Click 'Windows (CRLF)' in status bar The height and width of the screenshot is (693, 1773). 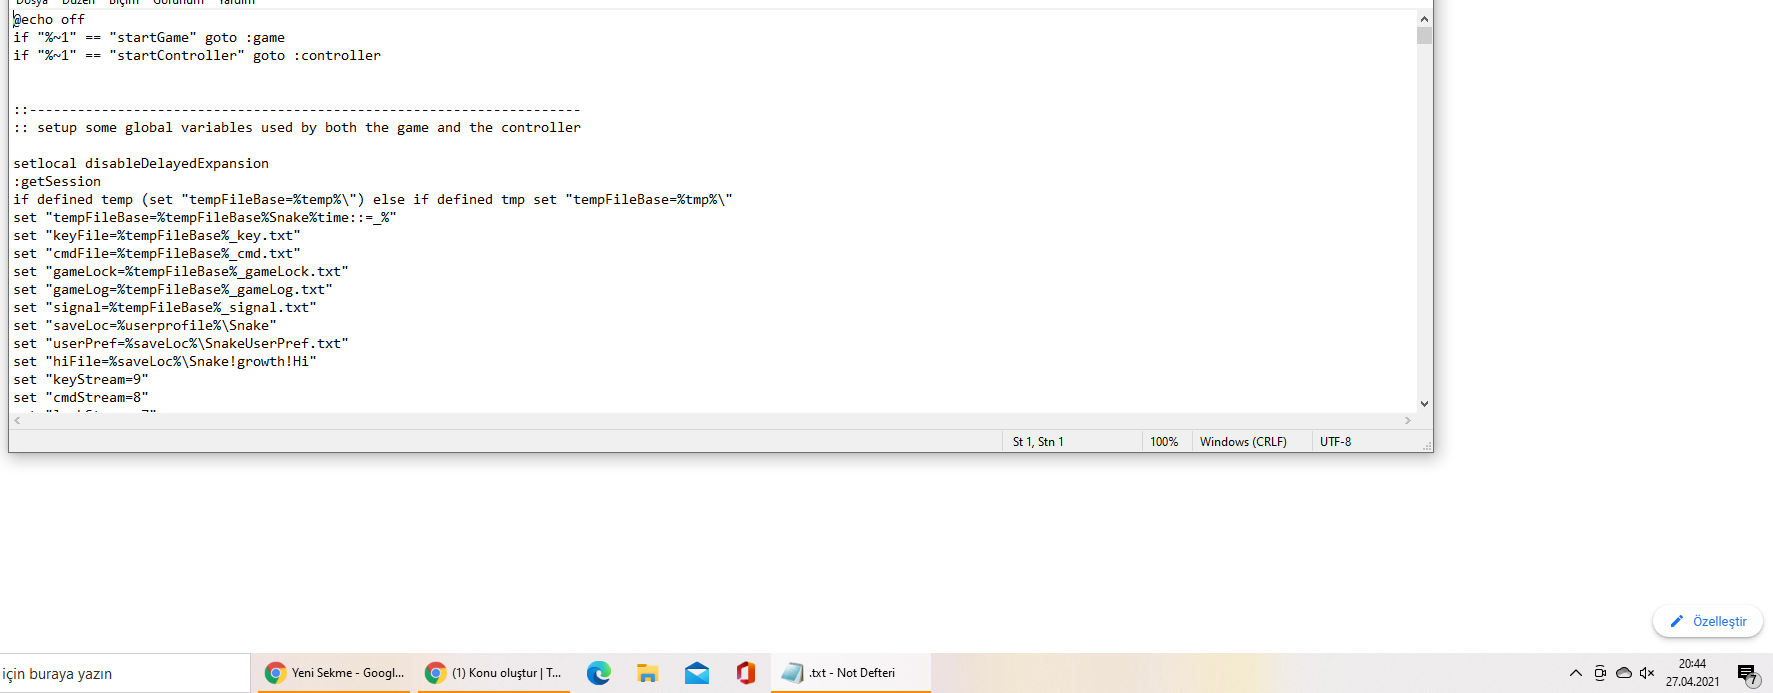click(x=1243, y=441)
